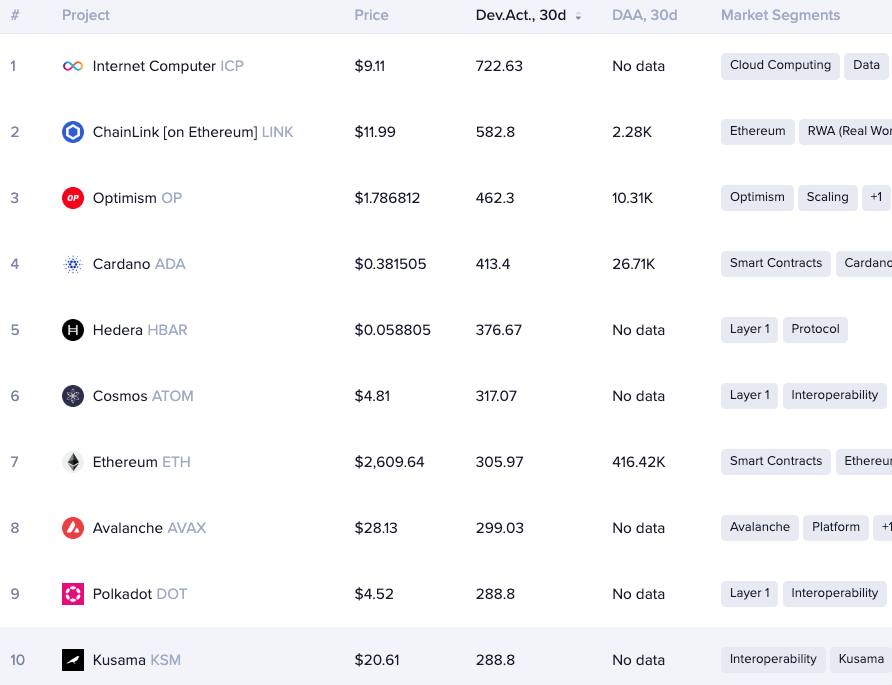Open ChainLink [on Ethereum] LINK project

[x=193, y=132]
